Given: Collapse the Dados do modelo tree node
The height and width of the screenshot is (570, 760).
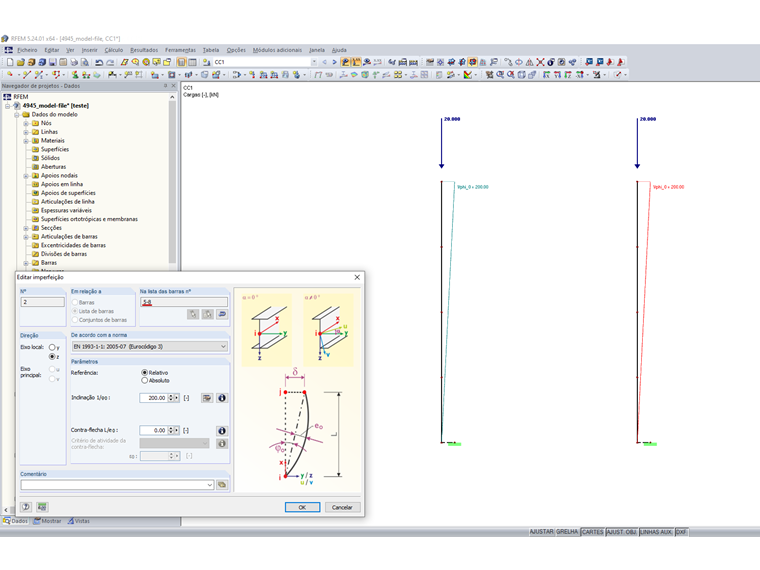Looking at the screenshot, I should (x=17, y=115).
